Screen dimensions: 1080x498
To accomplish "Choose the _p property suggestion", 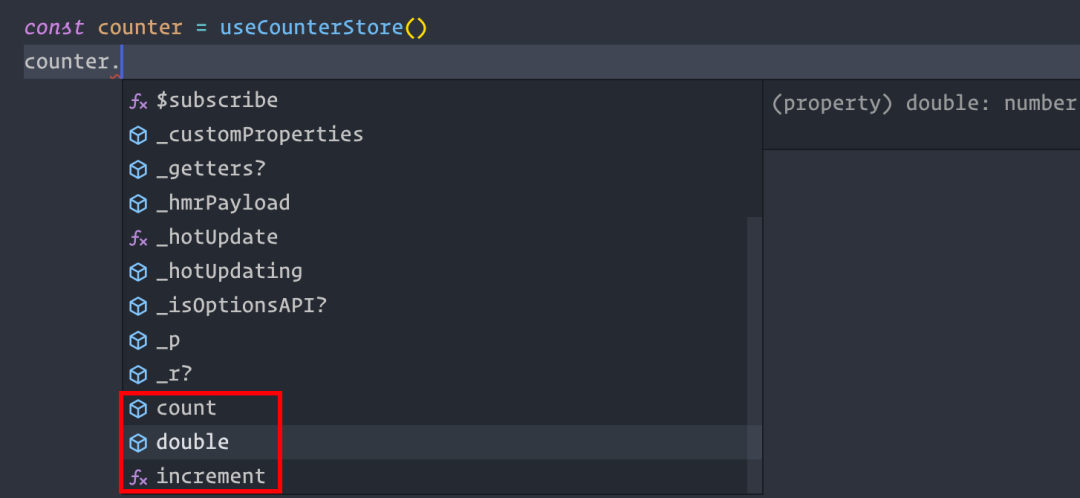I will point(168,340).
